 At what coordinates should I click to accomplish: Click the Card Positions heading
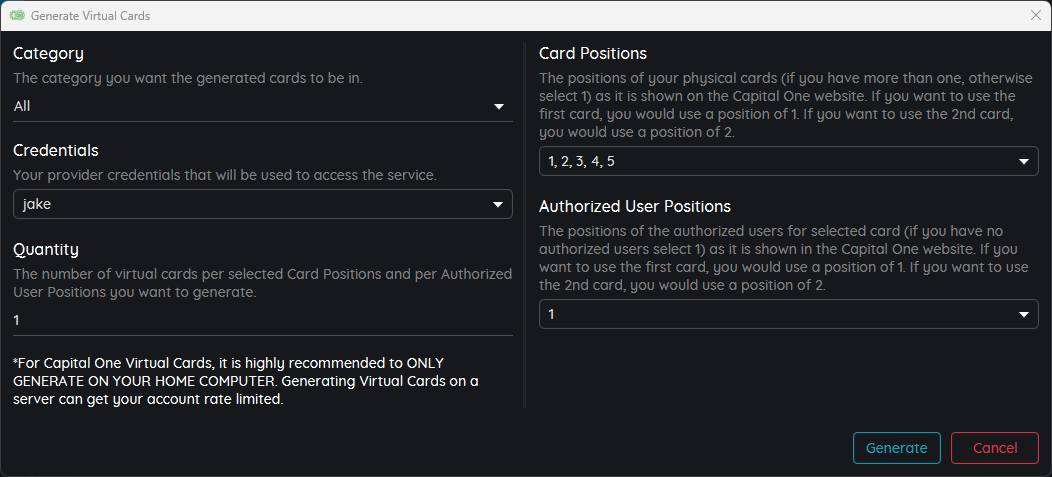click(593, 53)
